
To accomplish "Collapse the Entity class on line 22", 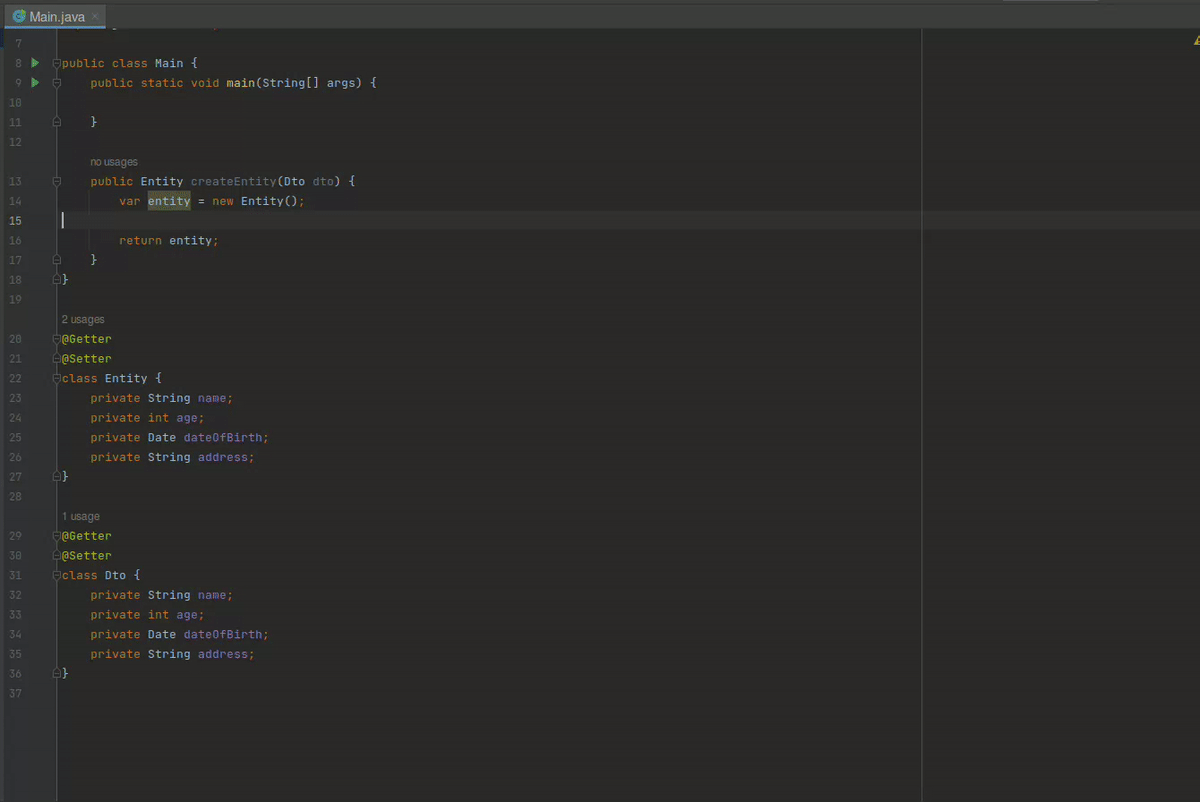I will coord(57,379).
